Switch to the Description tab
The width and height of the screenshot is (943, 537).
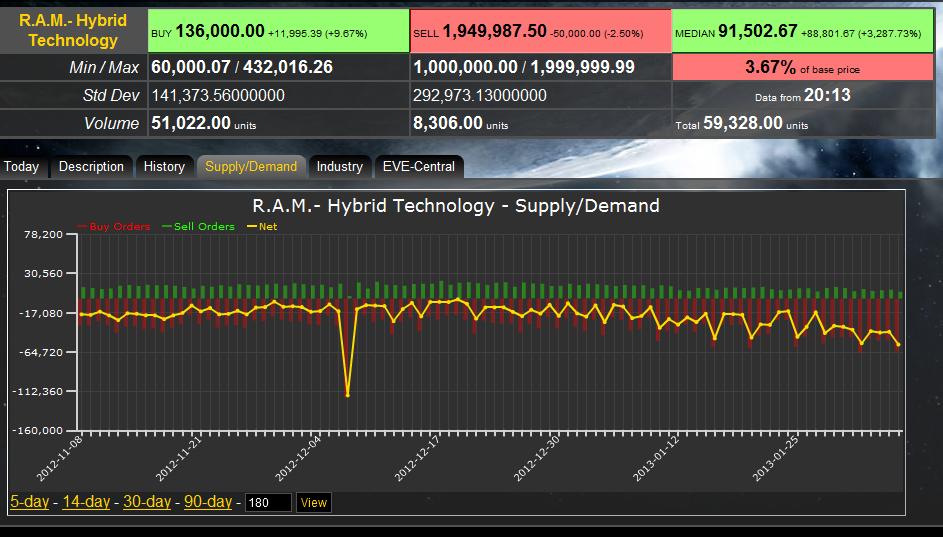pyautogui.click(x=91, y=167)
